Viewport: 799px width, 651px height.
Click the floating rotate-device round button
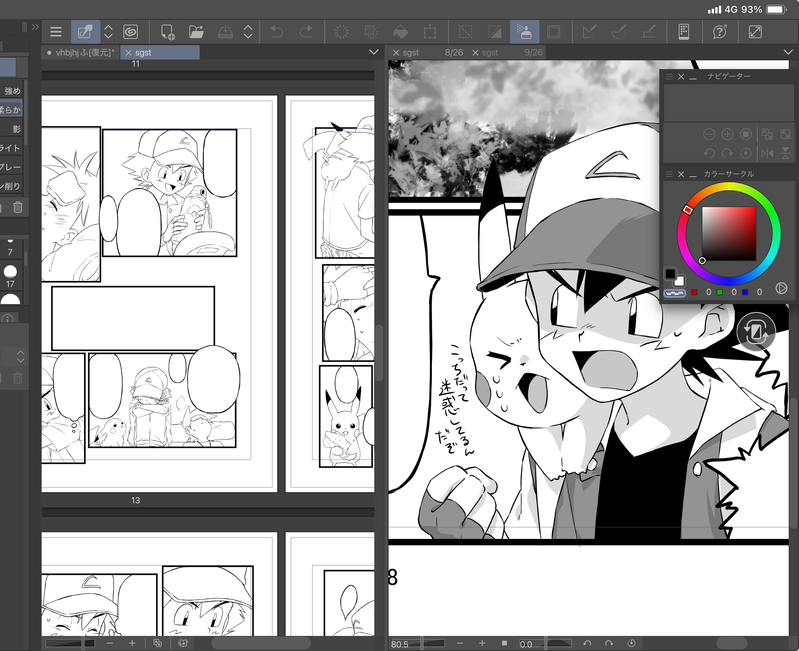click(x=756, y=332)
